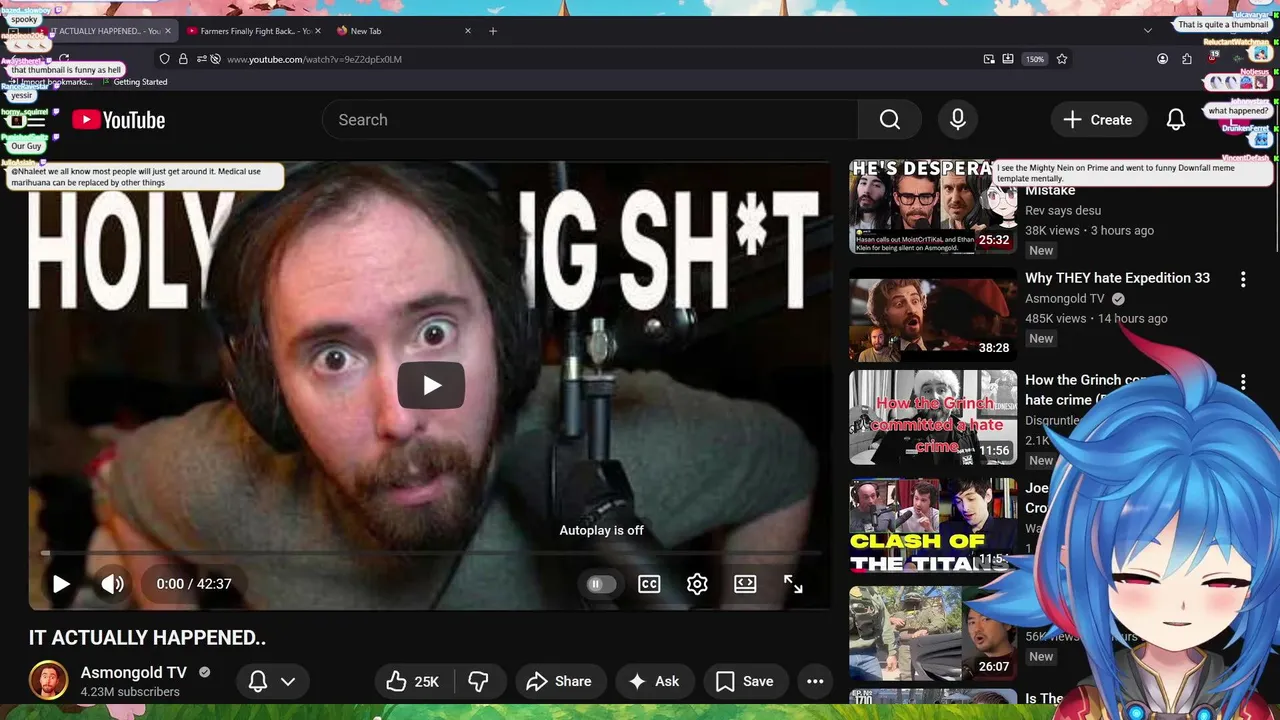The height and width of the screenshot is (720, 1280).
Task: Close the 'Farmers Finally Fight Back' tab
Action: click(319, 31)
